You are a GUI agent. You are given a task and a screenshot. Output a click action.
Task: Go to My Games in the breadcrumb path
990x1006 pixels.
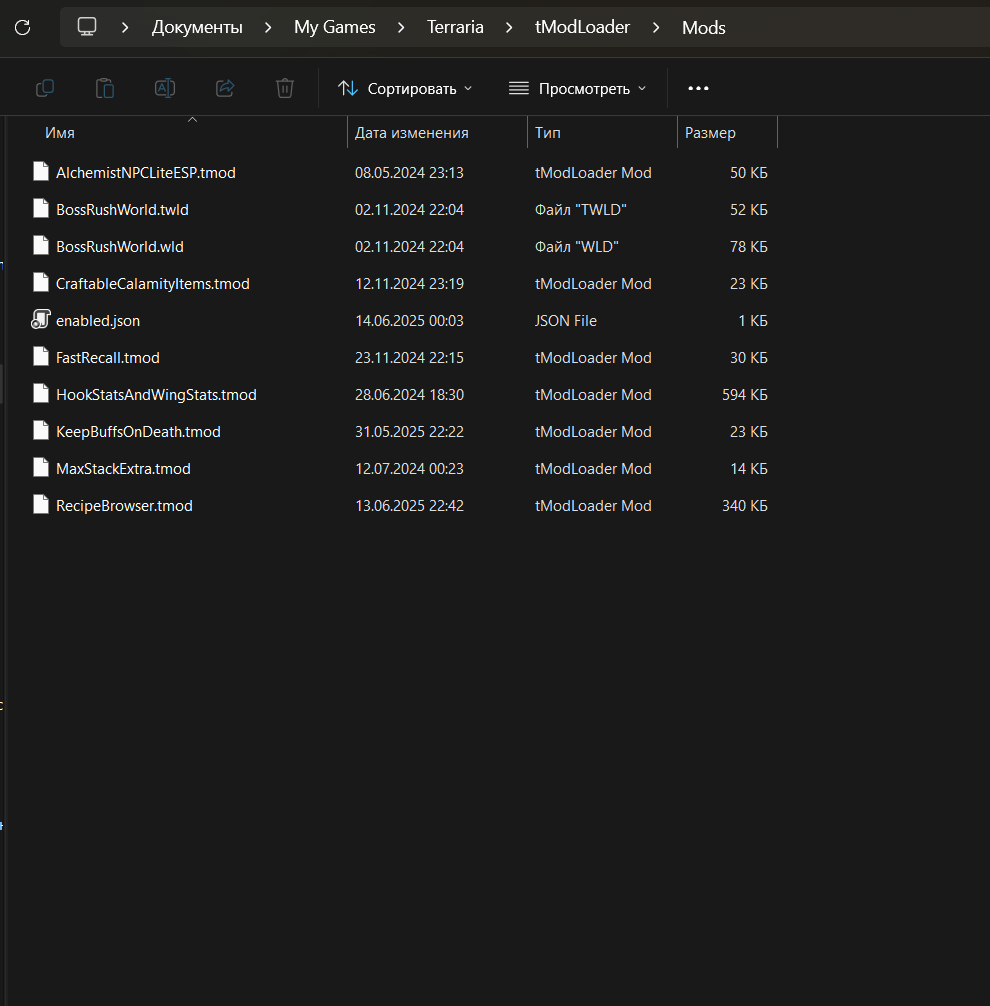335,28
